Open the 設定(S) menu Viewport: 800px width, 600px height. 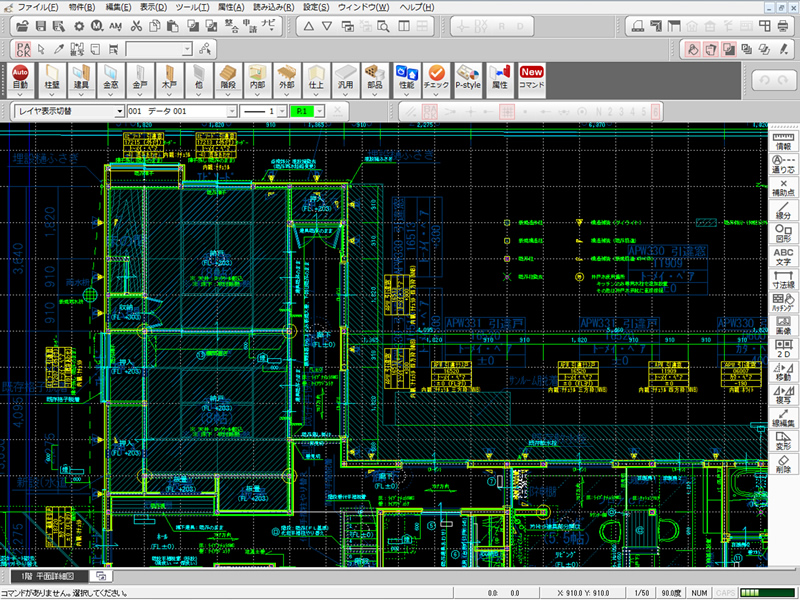click(316, 7)
